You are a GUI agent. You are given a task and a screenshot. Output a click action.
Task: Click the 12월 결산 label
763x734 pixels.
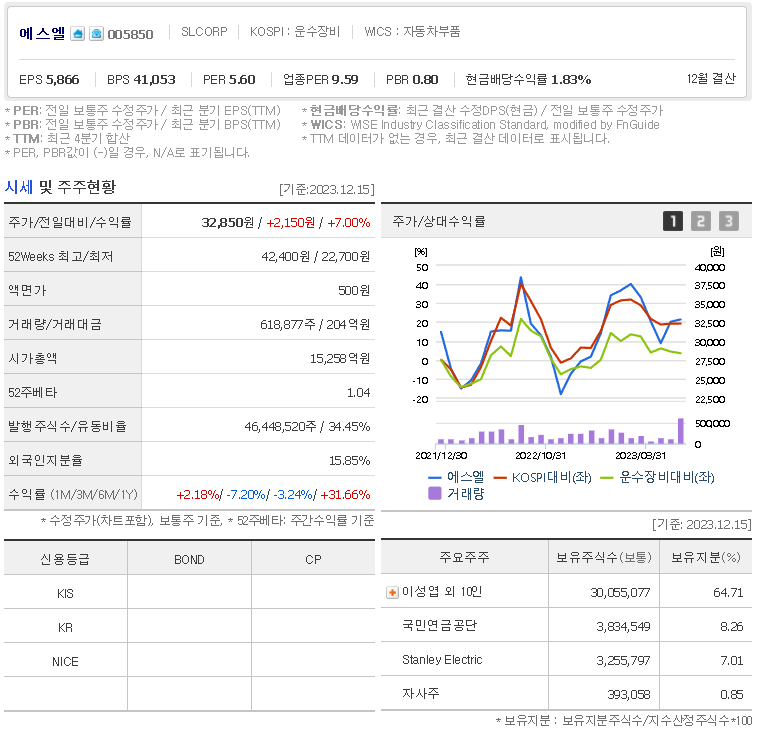(711, 78)
